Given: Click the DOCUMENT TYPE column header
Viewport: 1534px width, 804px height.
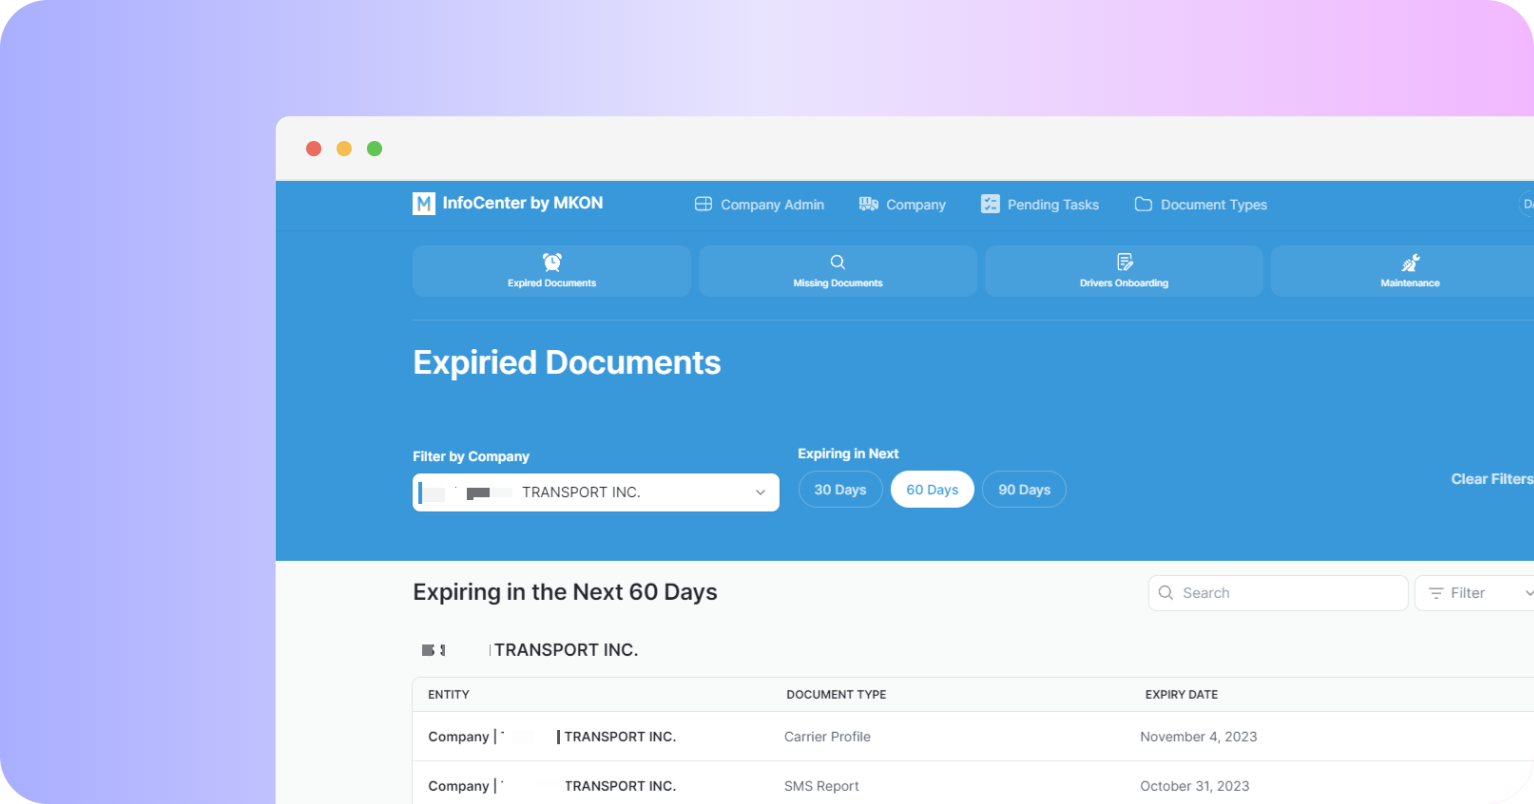Looking at the screenshot, I should coord(836,694).
